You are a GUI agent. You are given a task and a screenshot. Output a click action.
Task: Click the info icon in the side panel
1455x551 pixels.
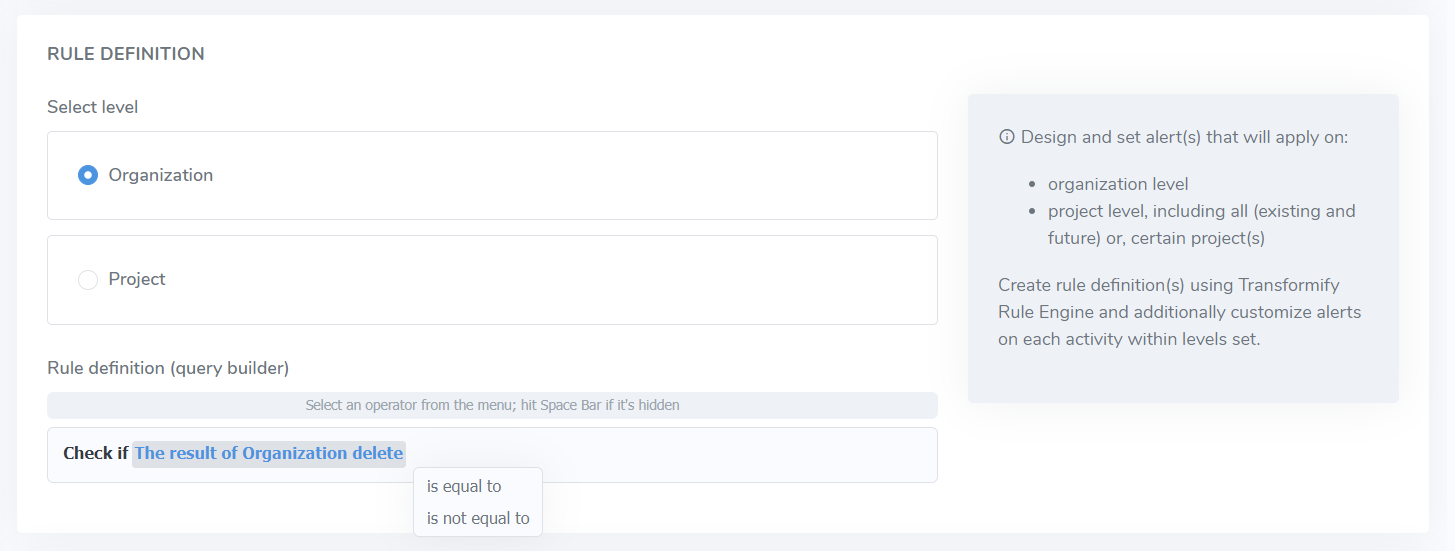1006,137
